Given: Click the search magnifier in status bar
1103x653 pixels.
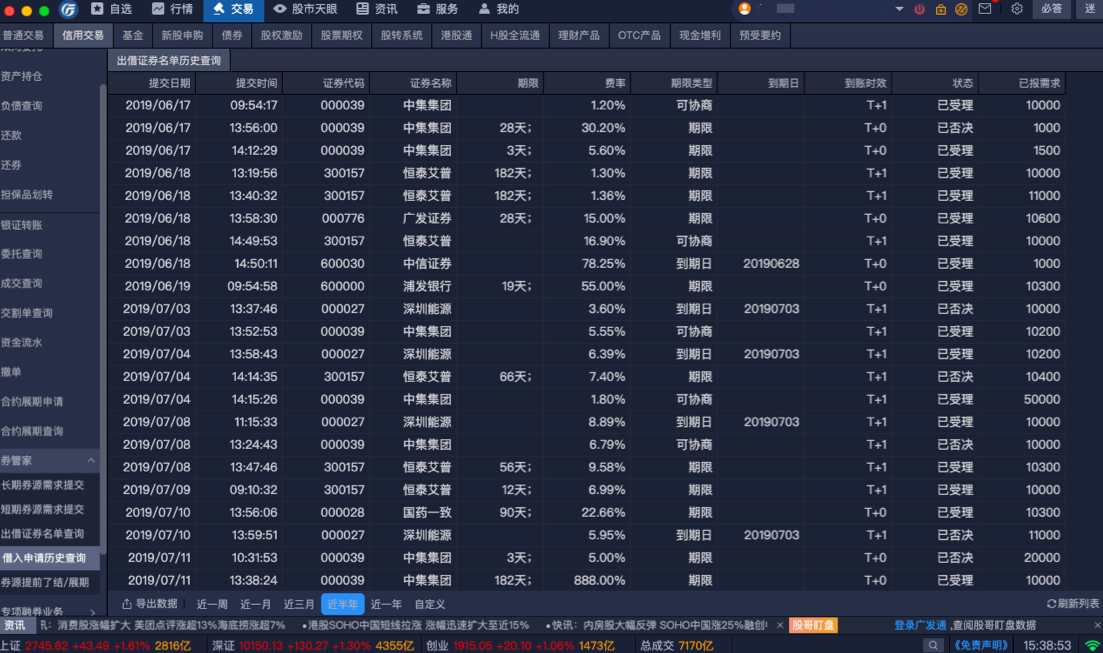Looking at the screenshot, I should 933,645.
